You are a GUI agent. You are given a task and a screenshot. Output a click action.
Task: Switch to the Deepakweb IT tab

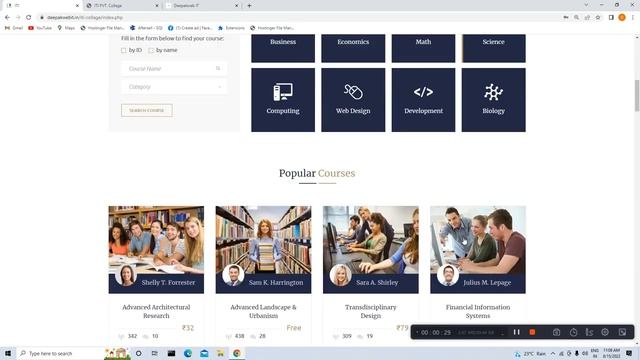[x=202, y=6]
